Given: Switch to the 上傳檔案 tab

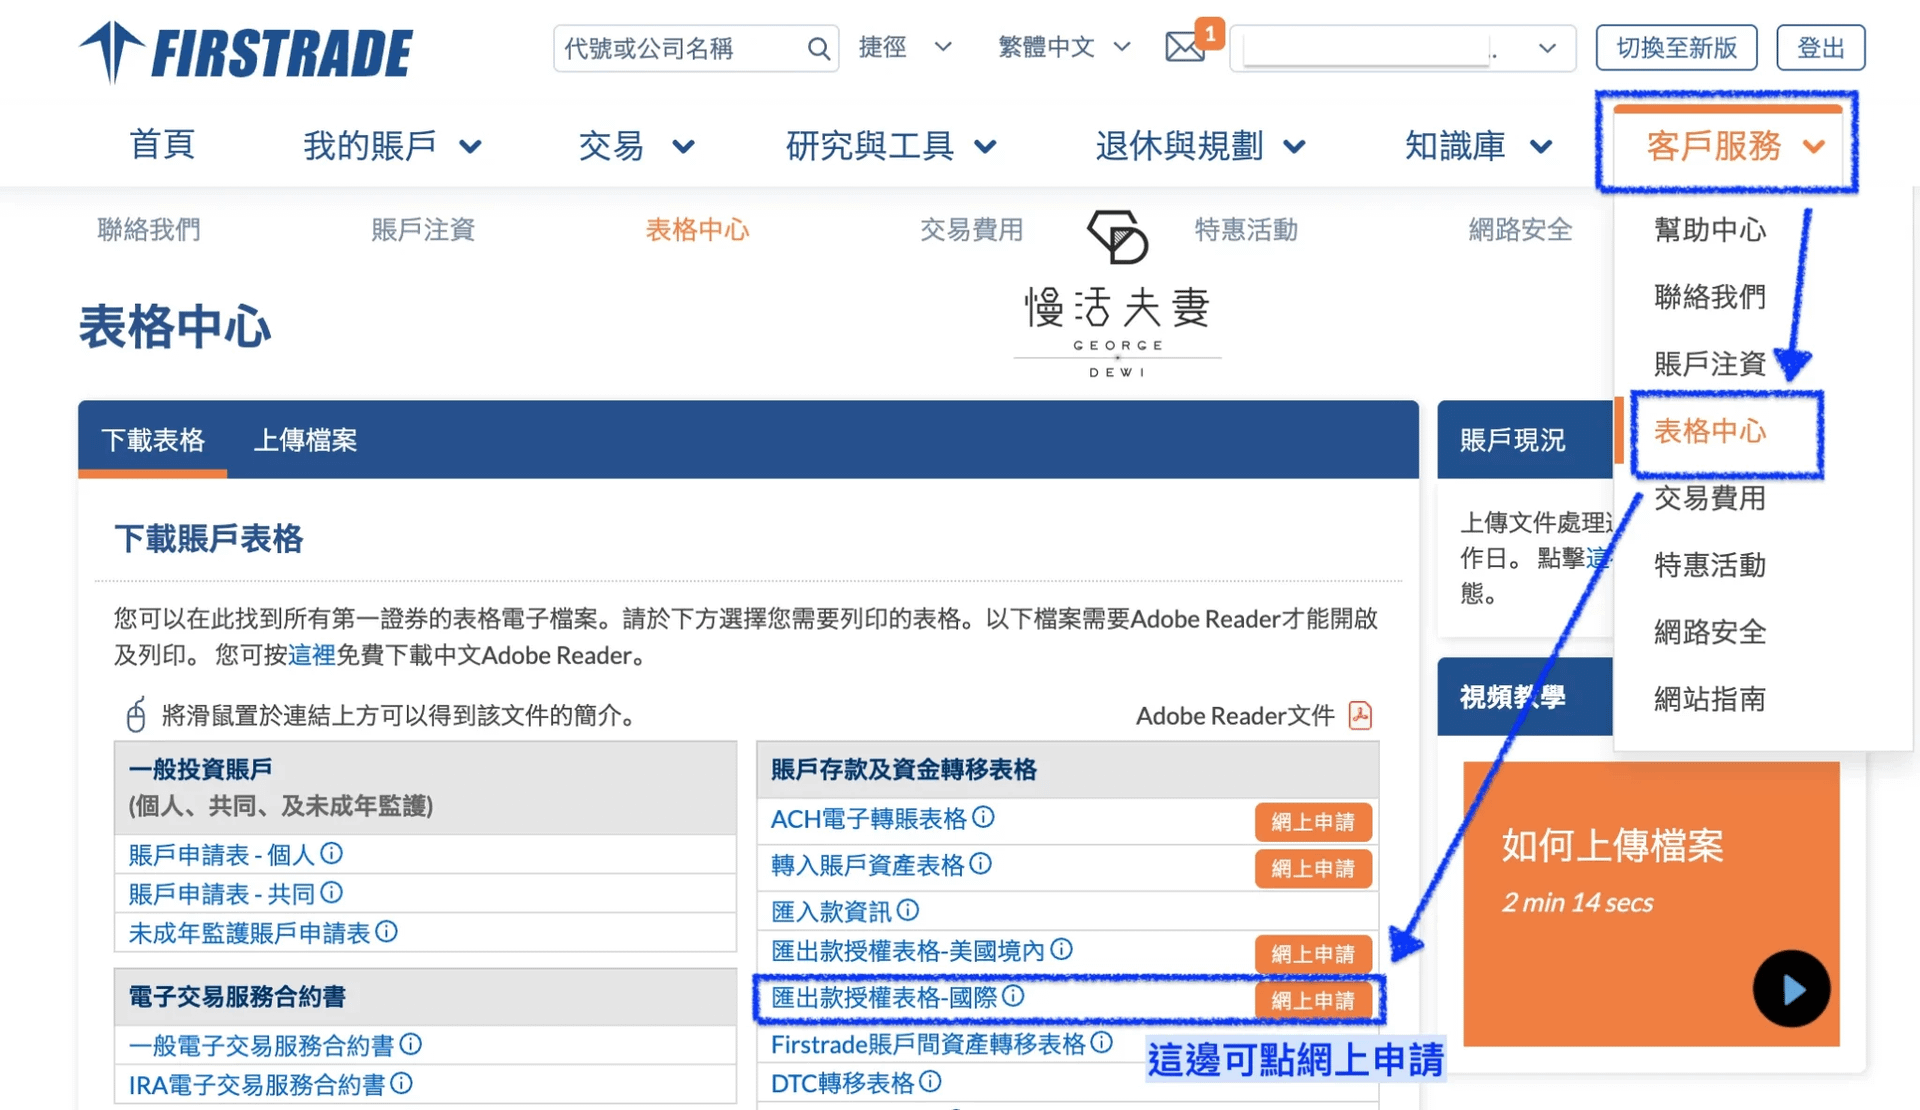Looking at the screenshot, I should [305, 440].
